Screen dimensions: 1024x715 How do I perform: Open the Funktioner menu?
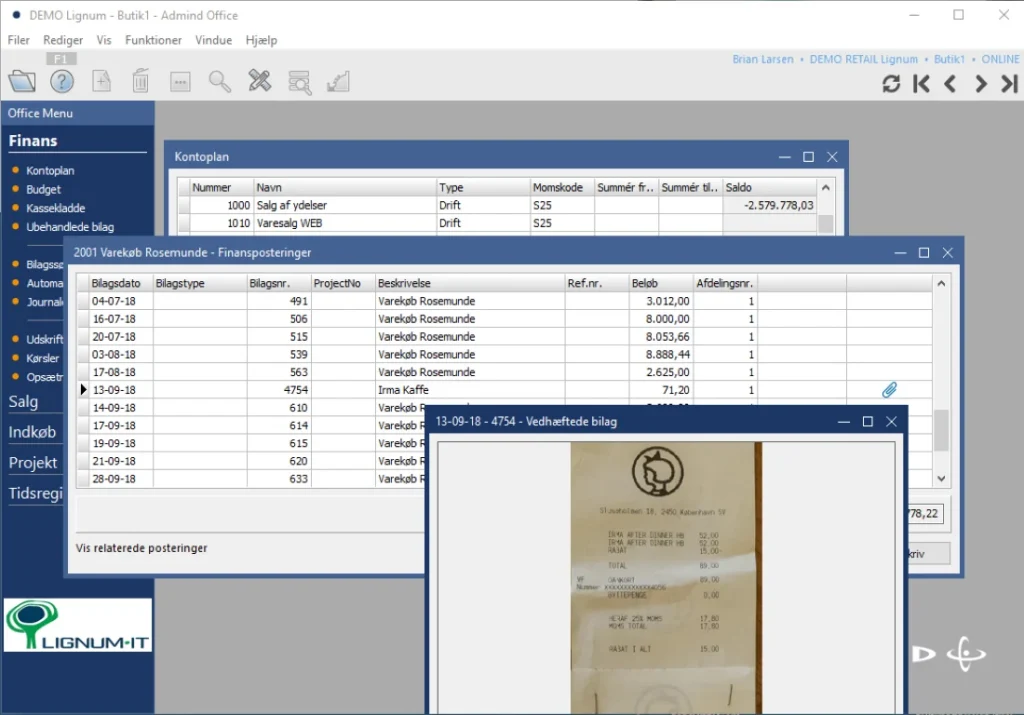coord(153,40)
